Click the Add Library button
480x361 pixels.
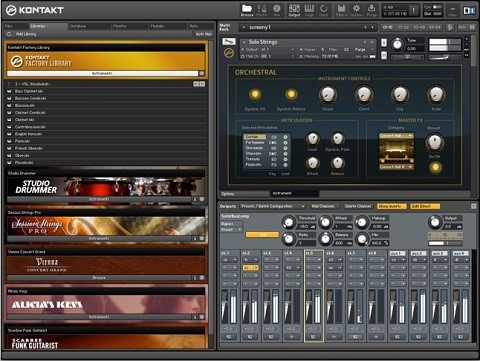26,34
